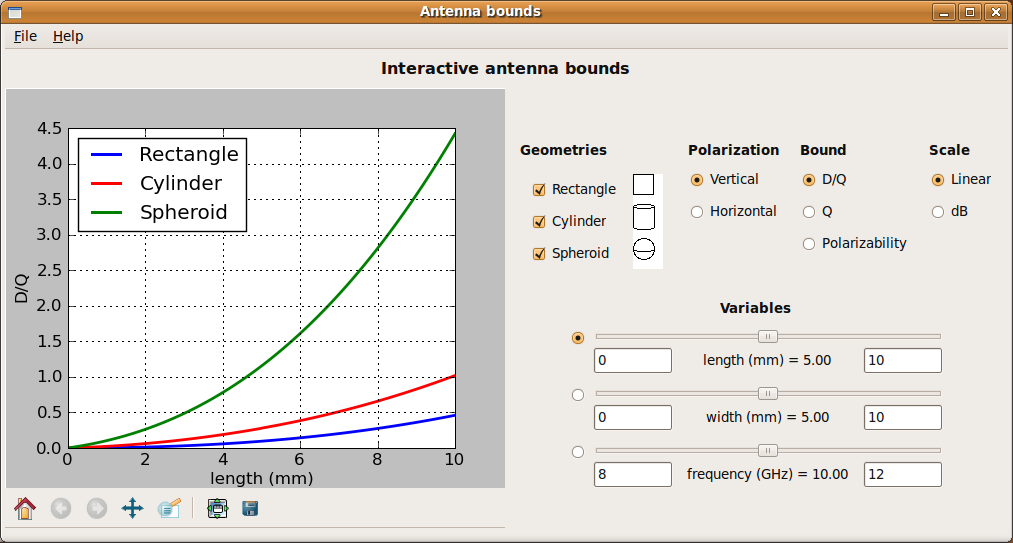The width and height of the screenshot is (1013, 543).
Task: Open the Configure subplots tool
Action: point(217,508)
